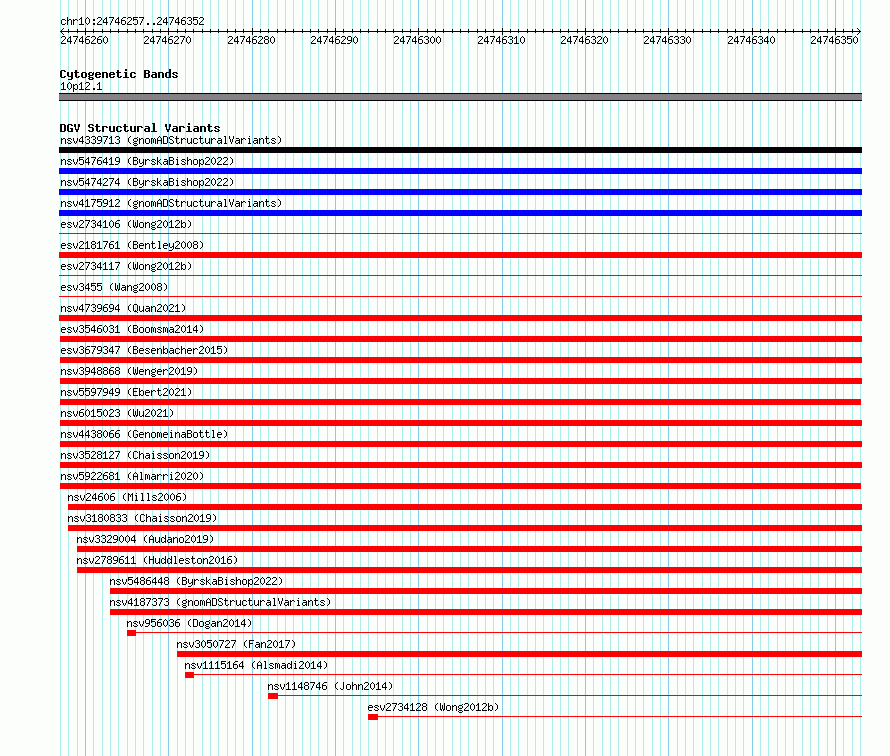
Task: Click the chr10:24746257..24746352 region label
Action: (x=132, y=21)
